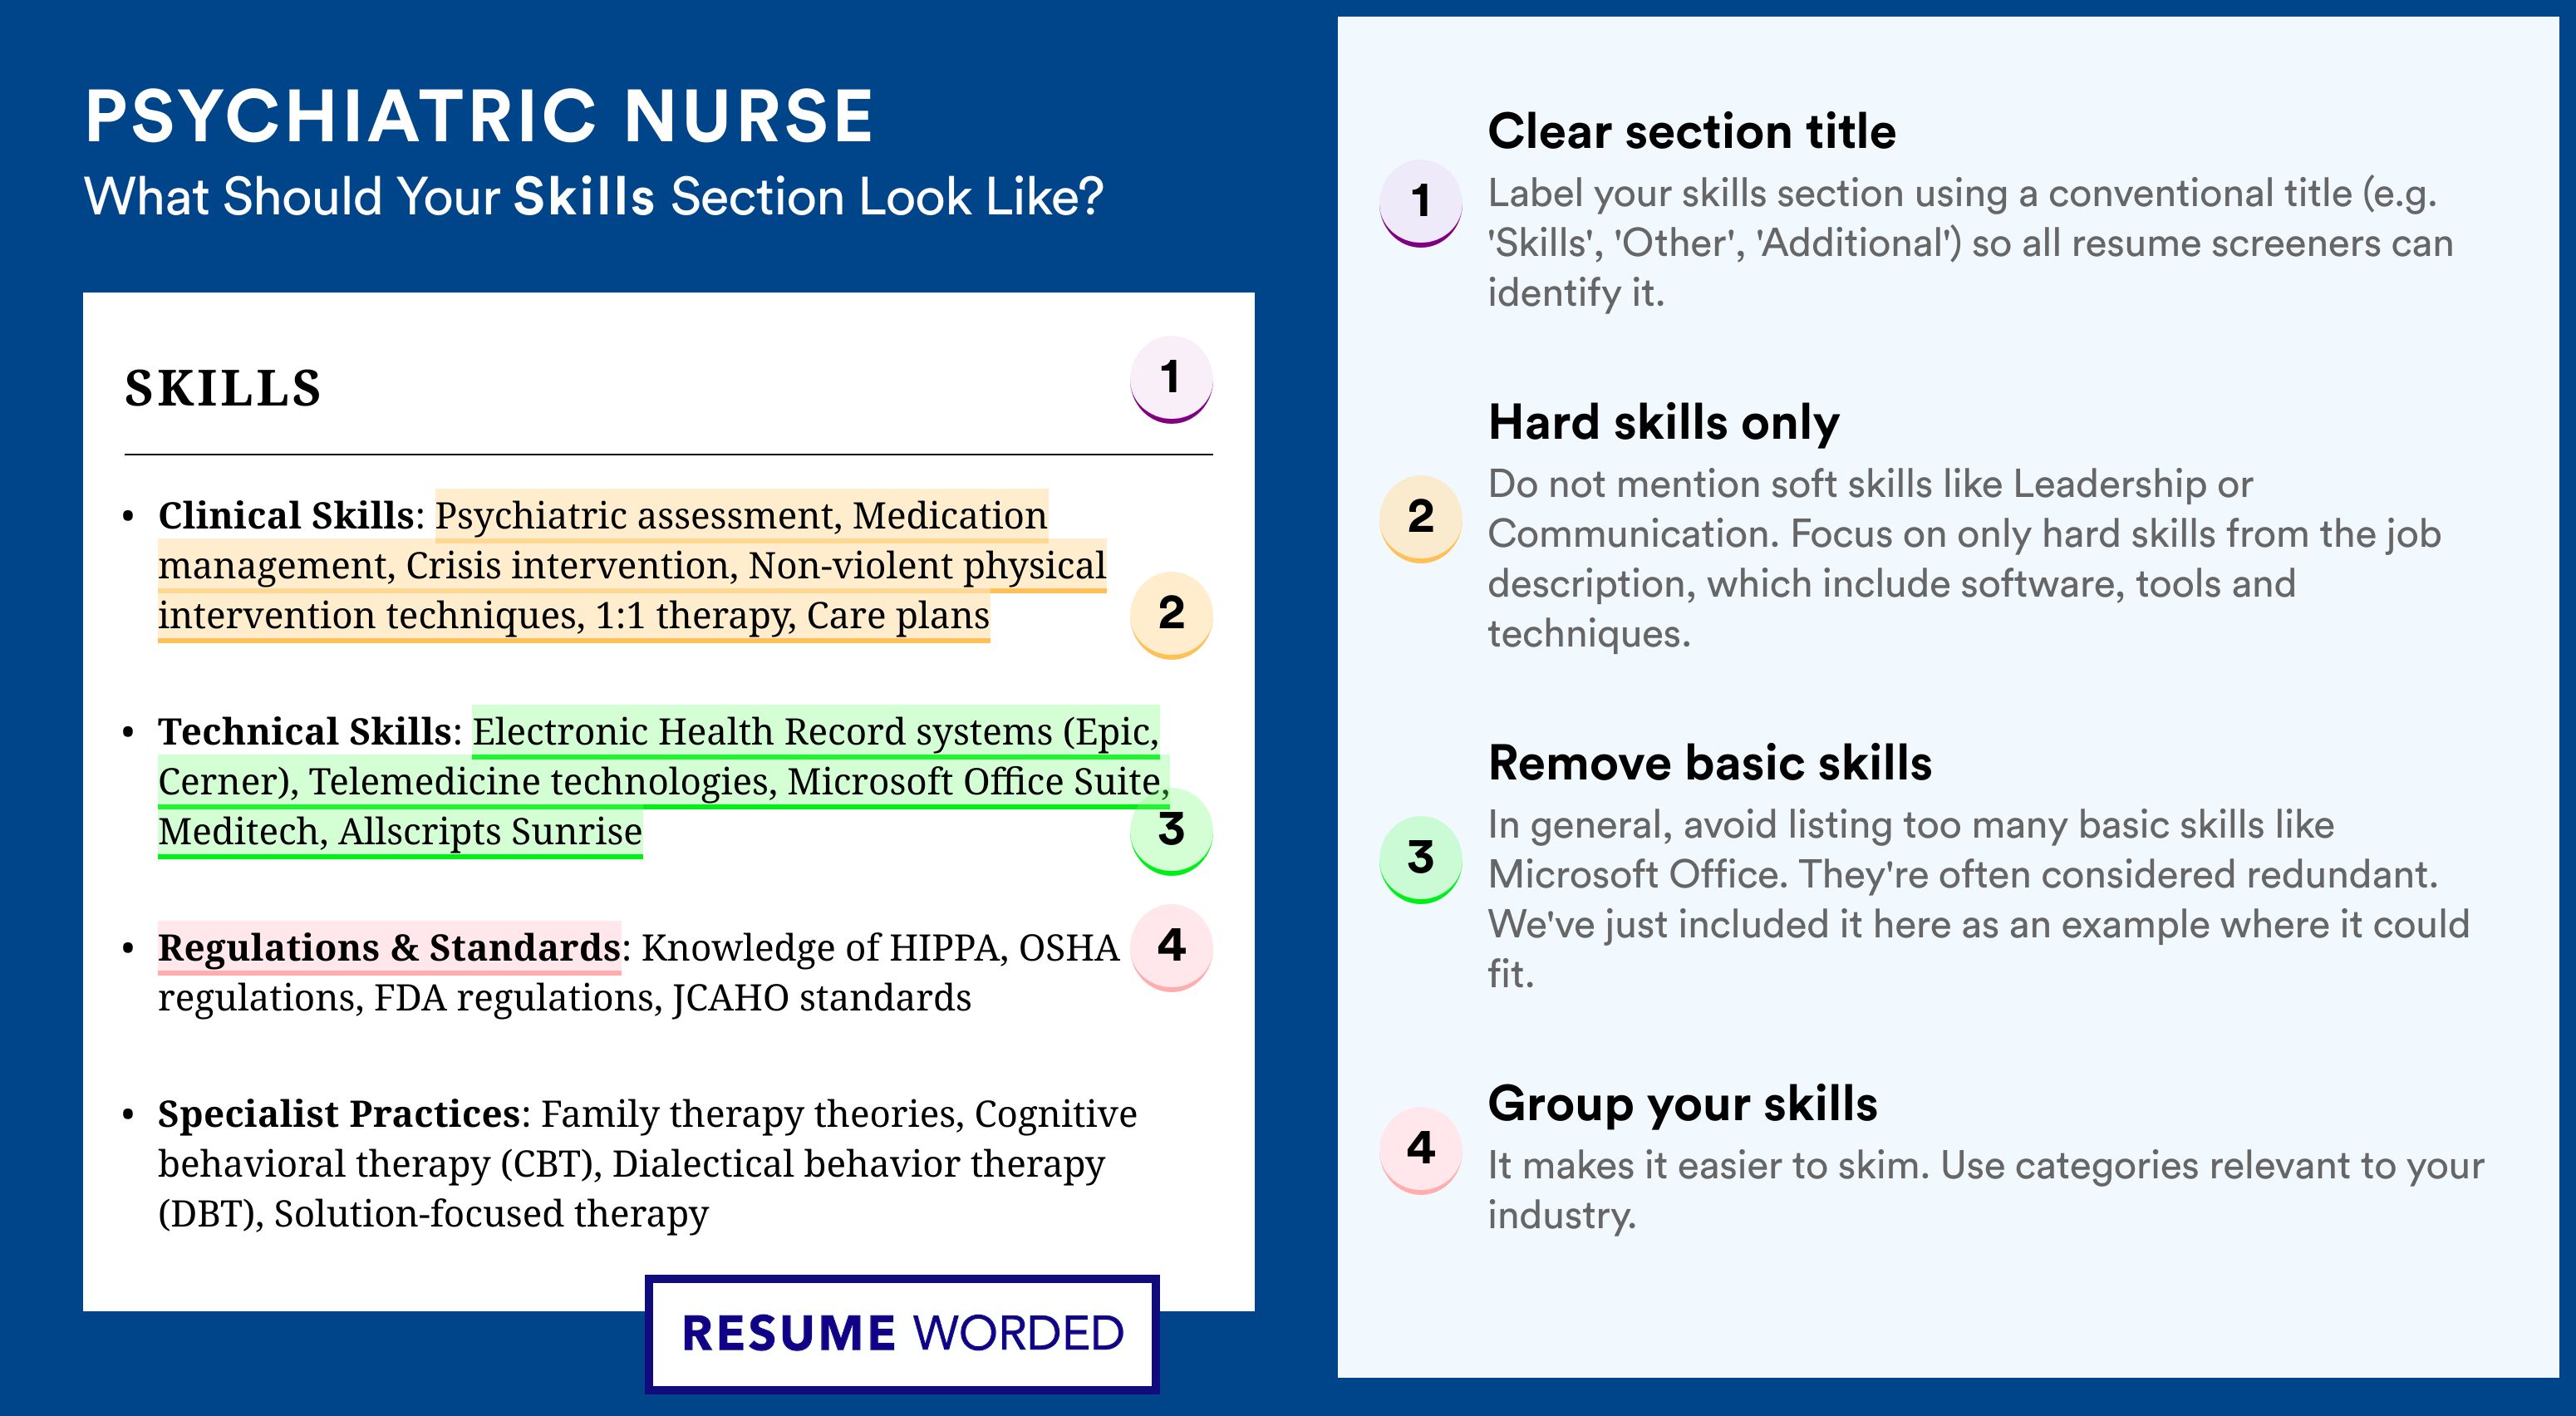Click the green number 3 badge in resume
Viewport: 2576px width, 1416px height.
pyautogui.click(x=1171, y=832)
